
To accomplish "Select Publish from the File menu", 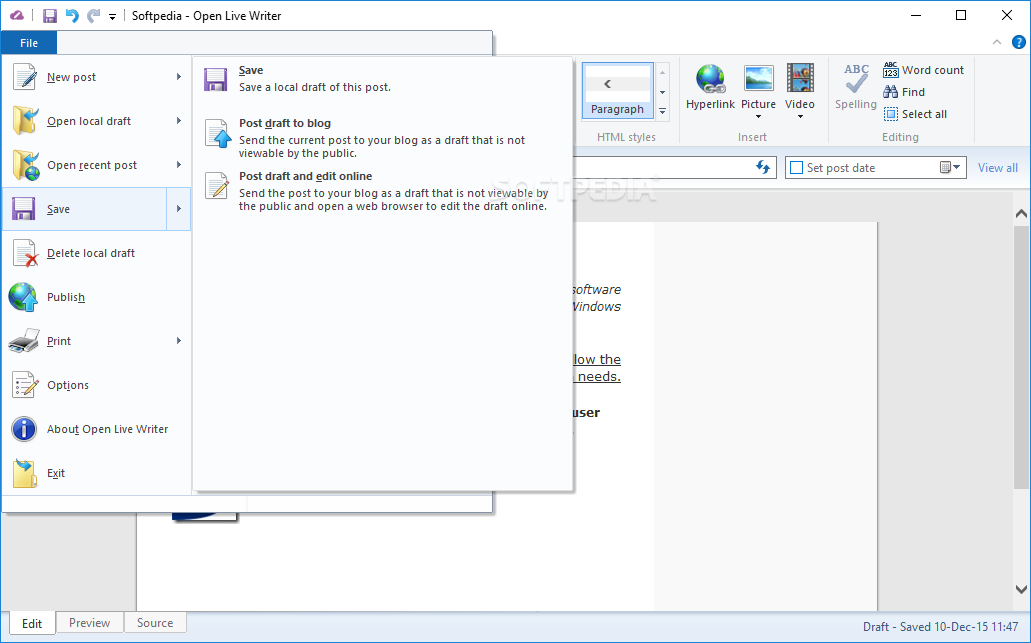I will point(97,297).
